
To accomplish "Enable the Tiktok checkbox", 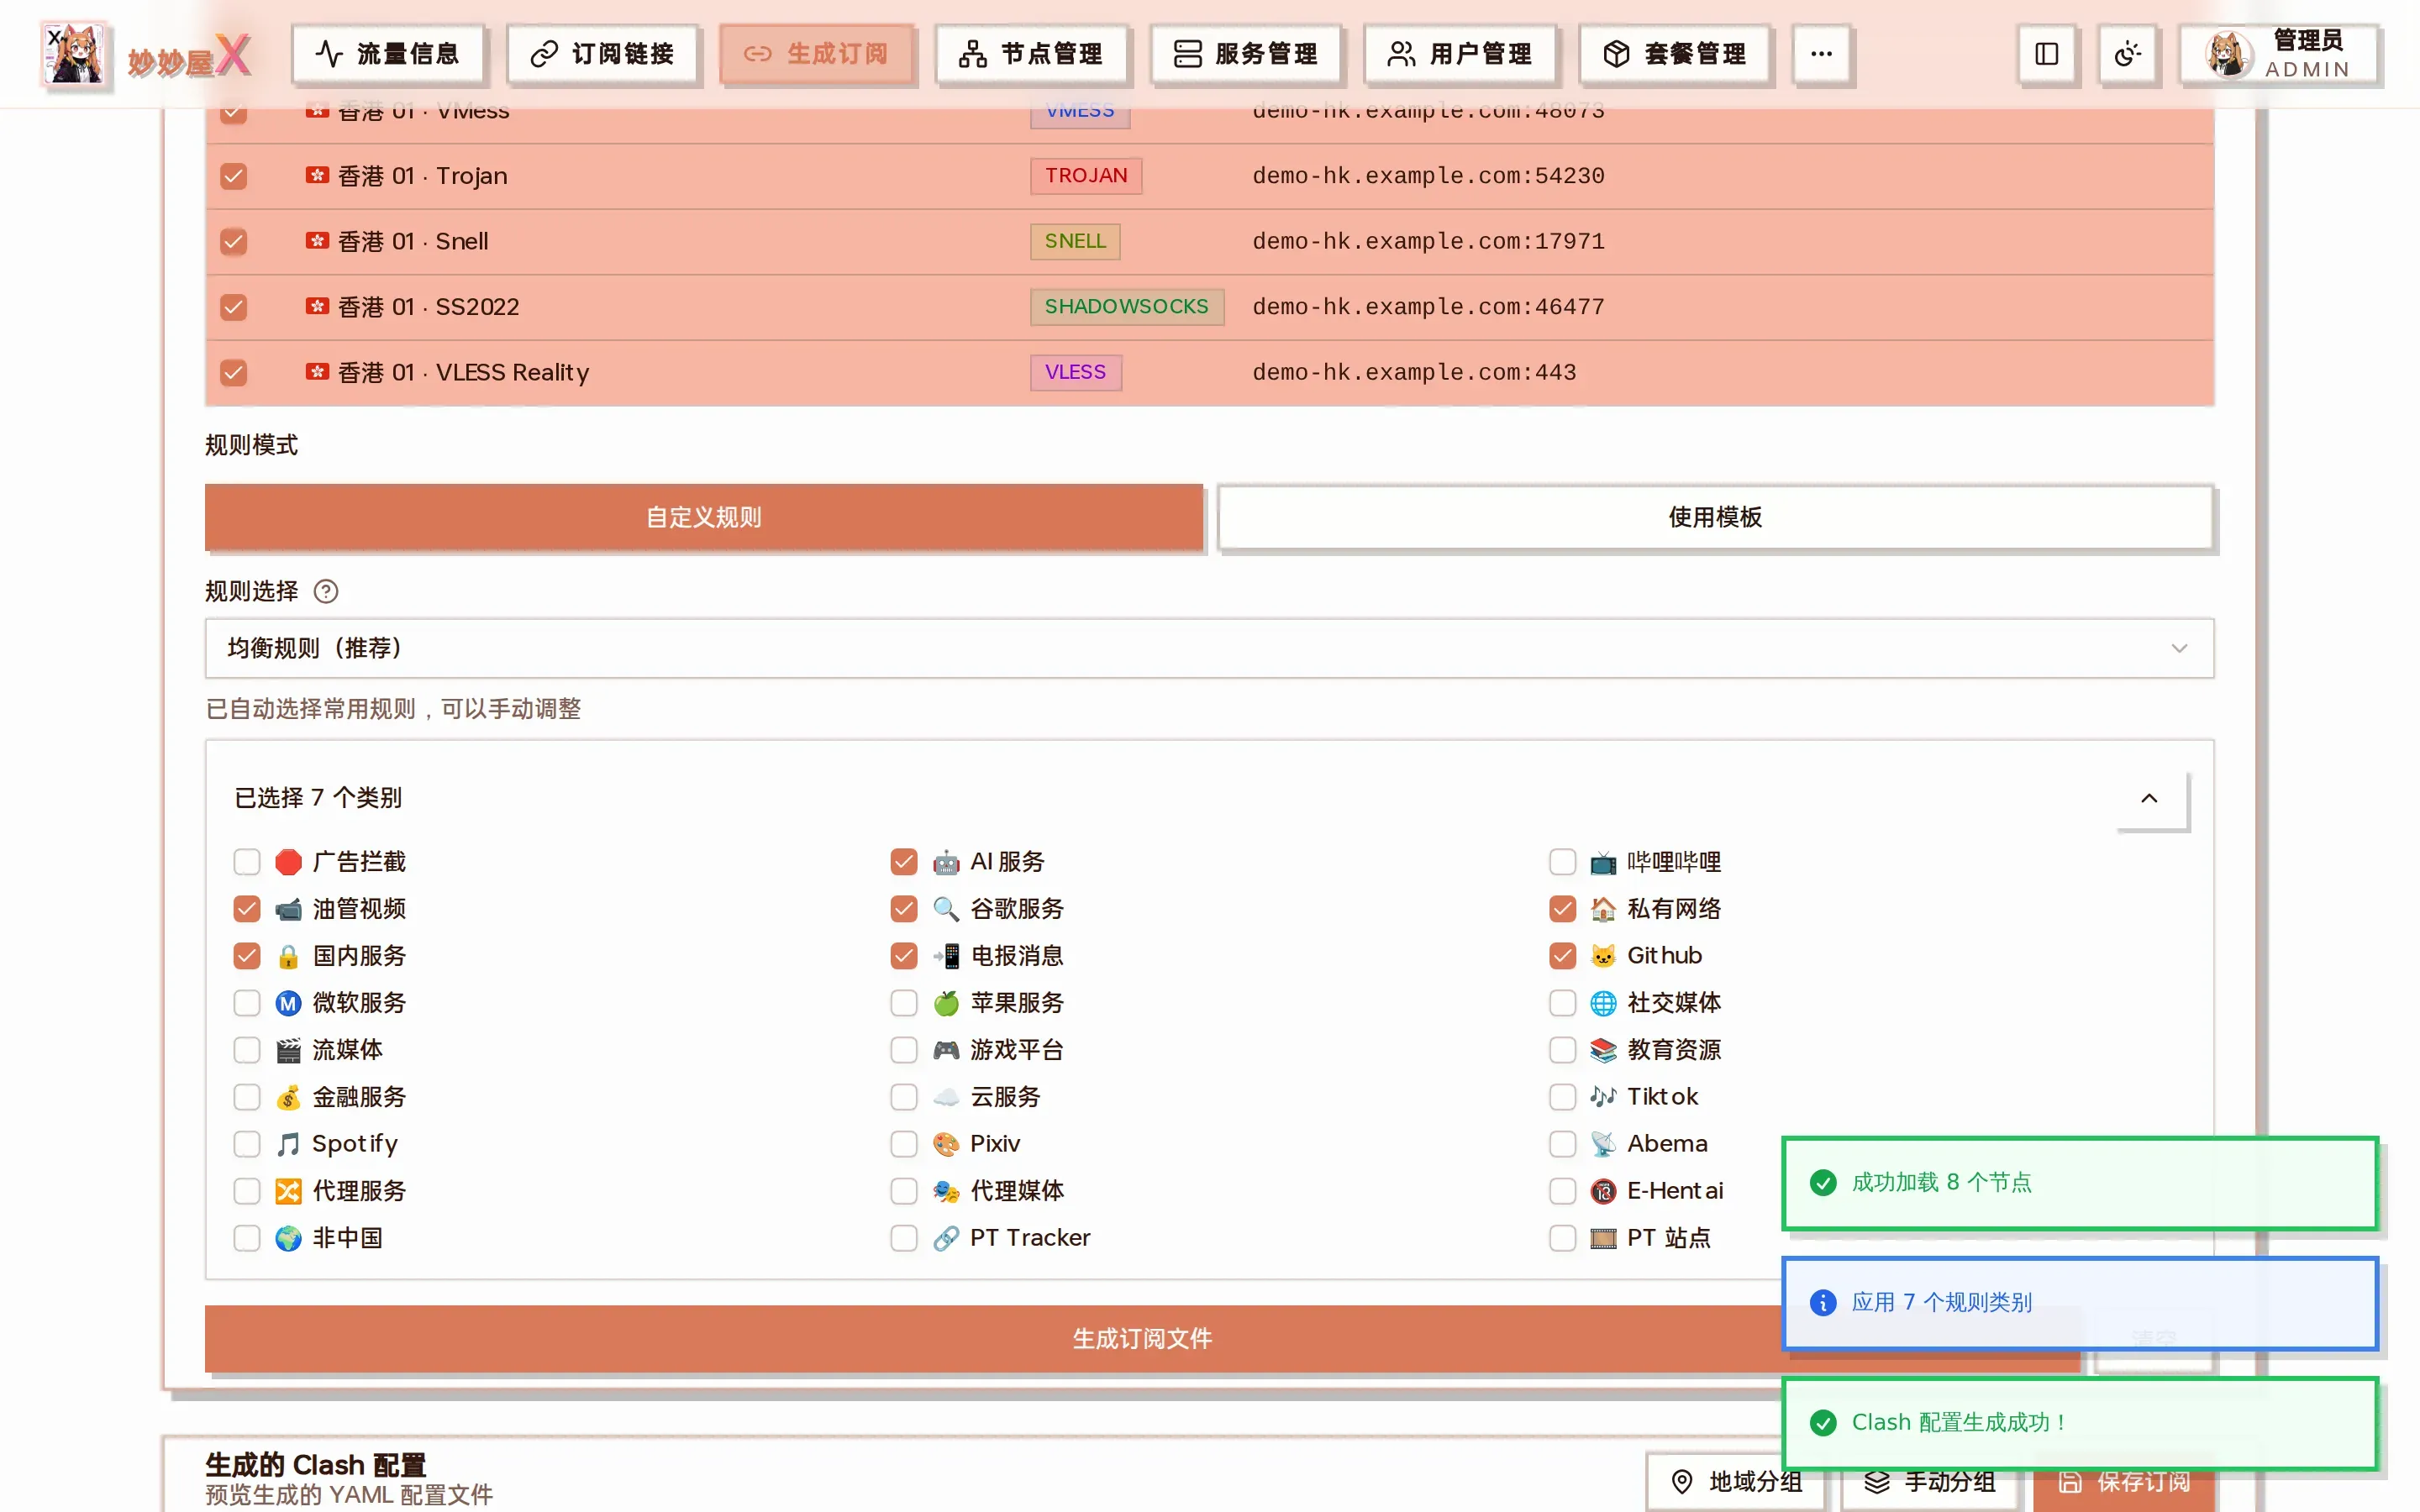I will coord(1562,1096).
